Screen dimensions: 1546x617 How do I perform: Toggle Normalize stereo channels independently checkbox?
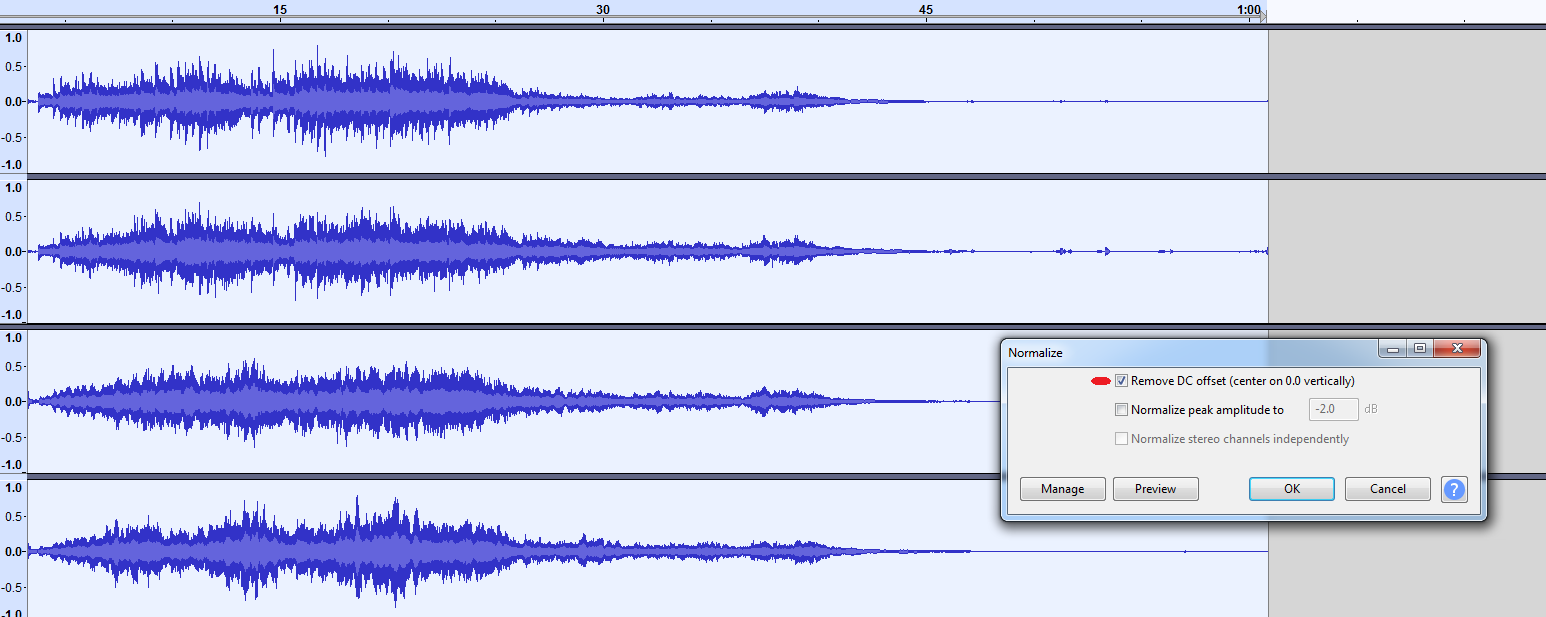point(1121,438)
